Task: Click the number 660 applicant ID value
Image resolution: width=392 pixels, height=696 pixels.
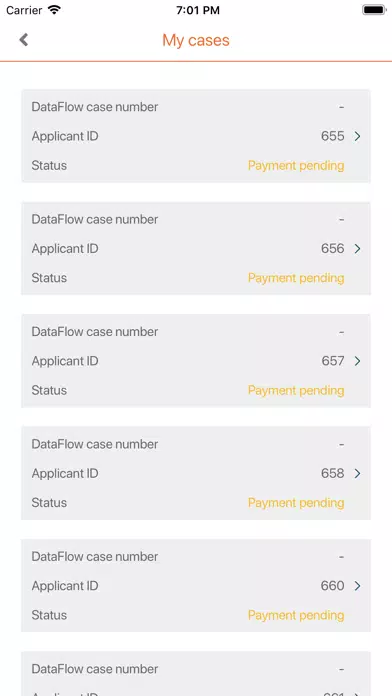Action: point(333,586)
